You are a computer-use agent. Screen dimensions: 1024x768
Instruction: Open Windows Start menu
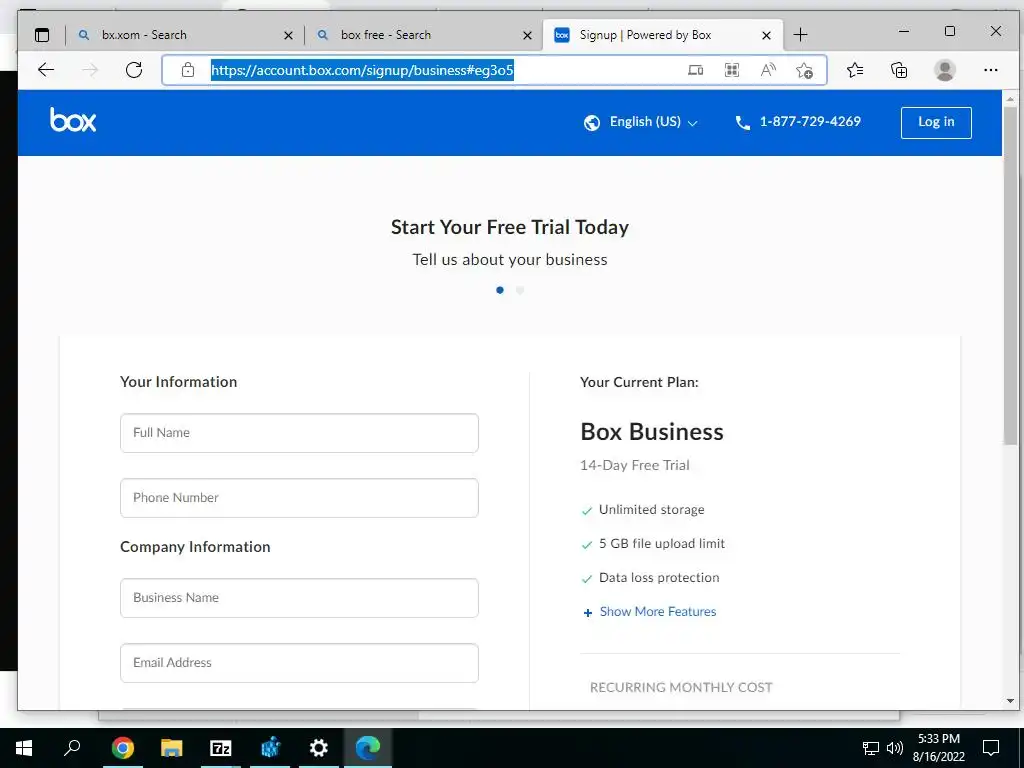24,748
